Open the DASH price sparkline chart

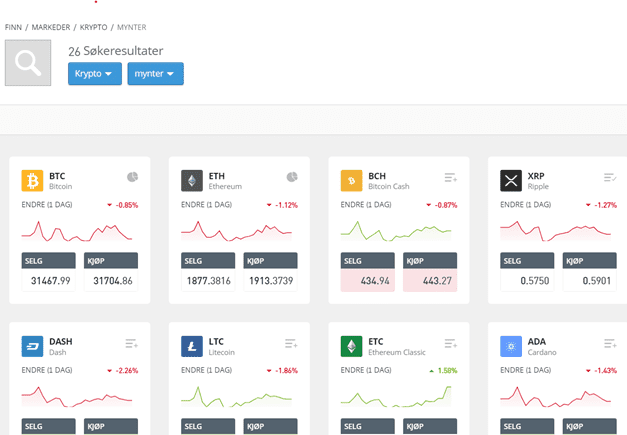(77, 397)
